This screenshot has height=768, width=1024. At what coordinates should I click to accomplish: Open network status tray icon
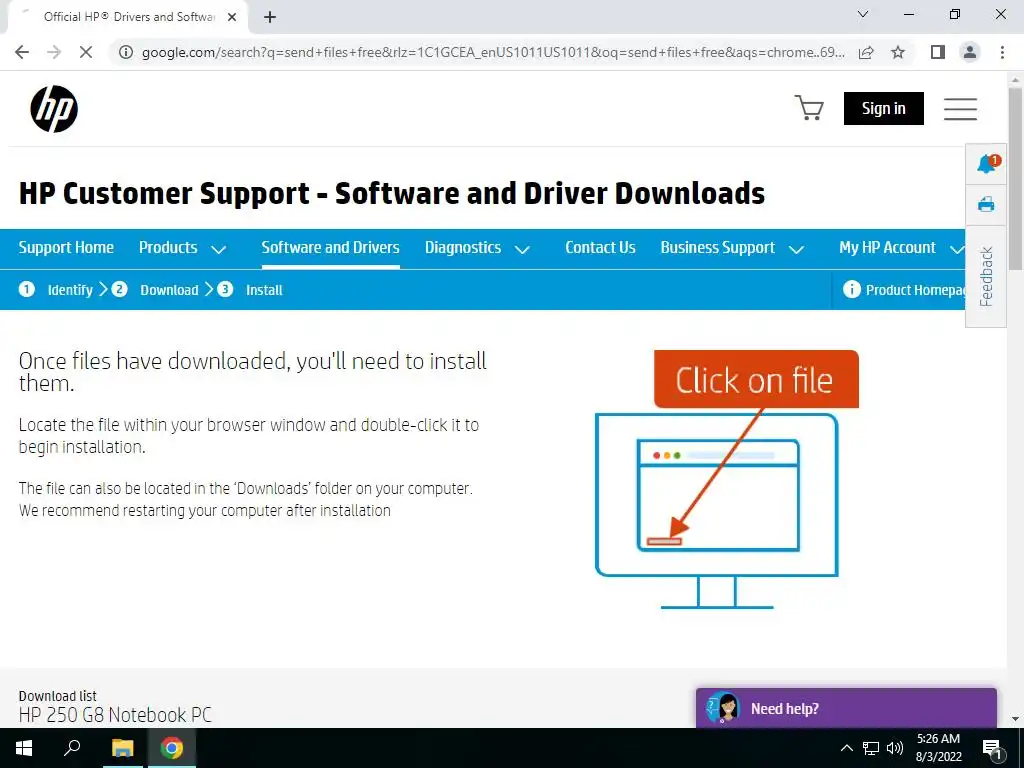[x=871, y=748]
